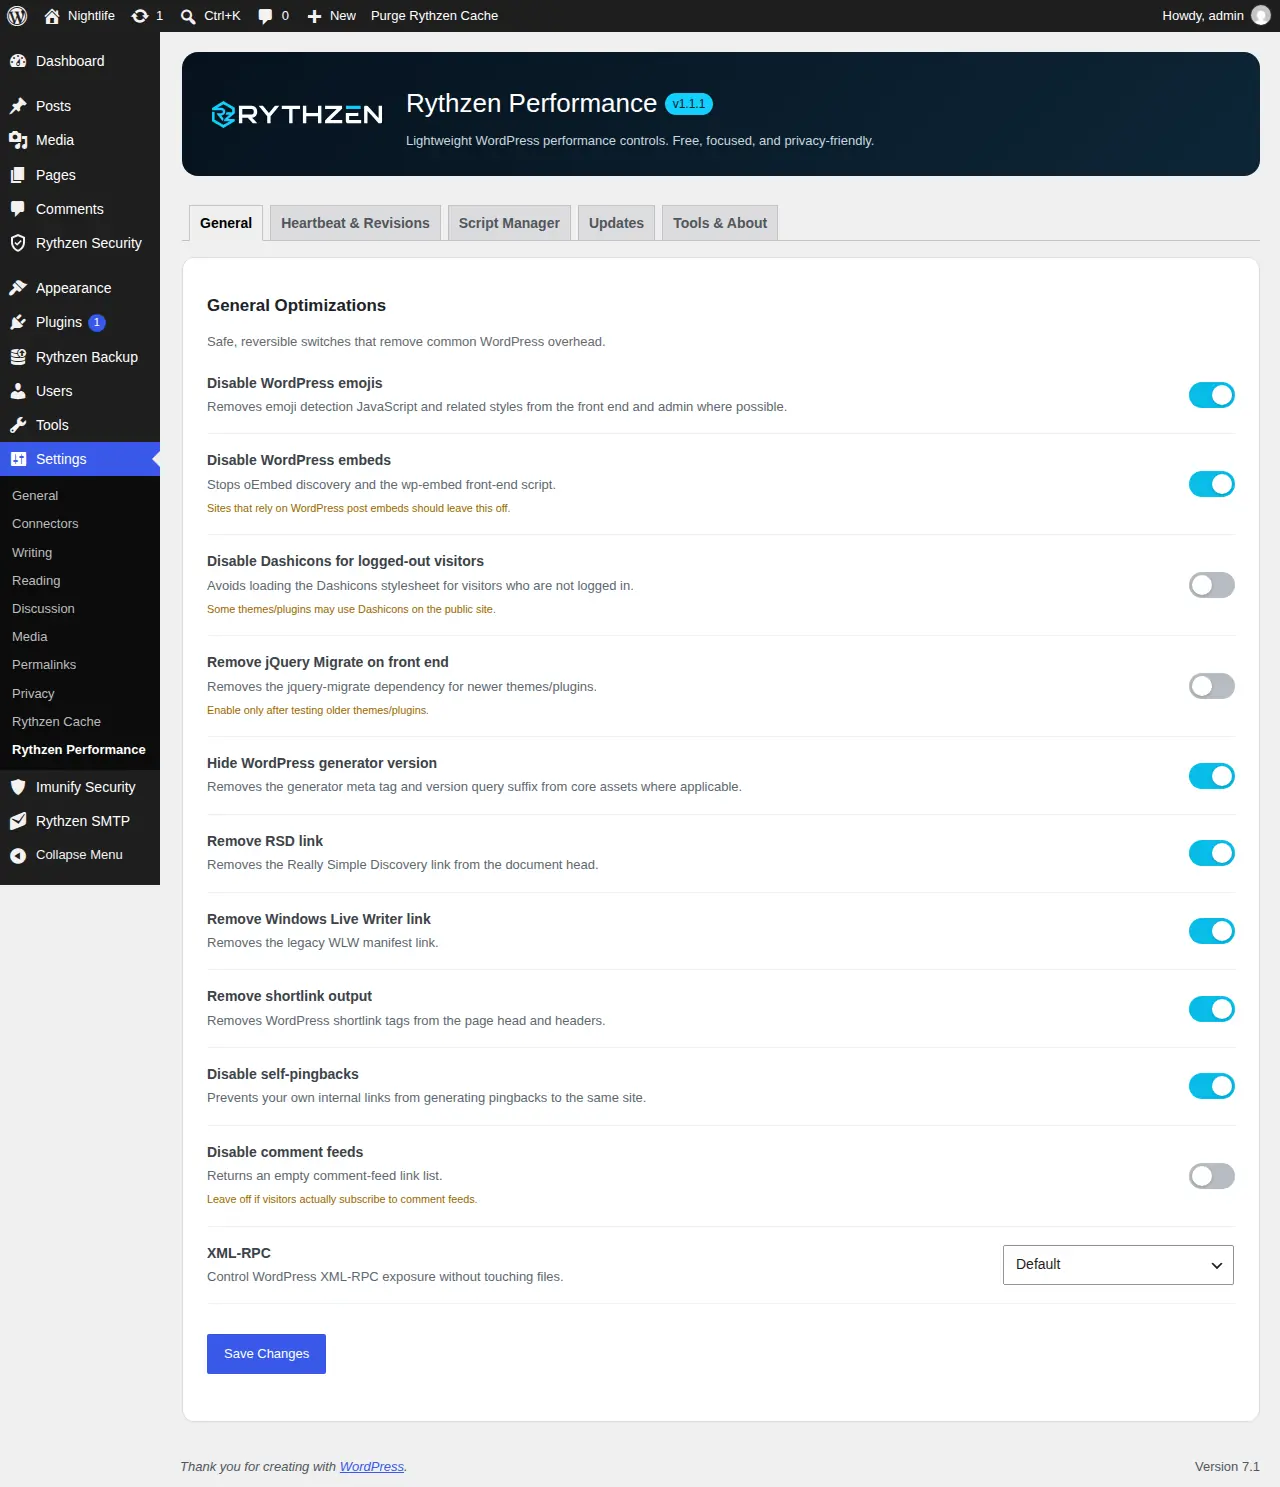Click the Media library icon in sidebar
The image size is (1280, 1487).
click(18, 140)
